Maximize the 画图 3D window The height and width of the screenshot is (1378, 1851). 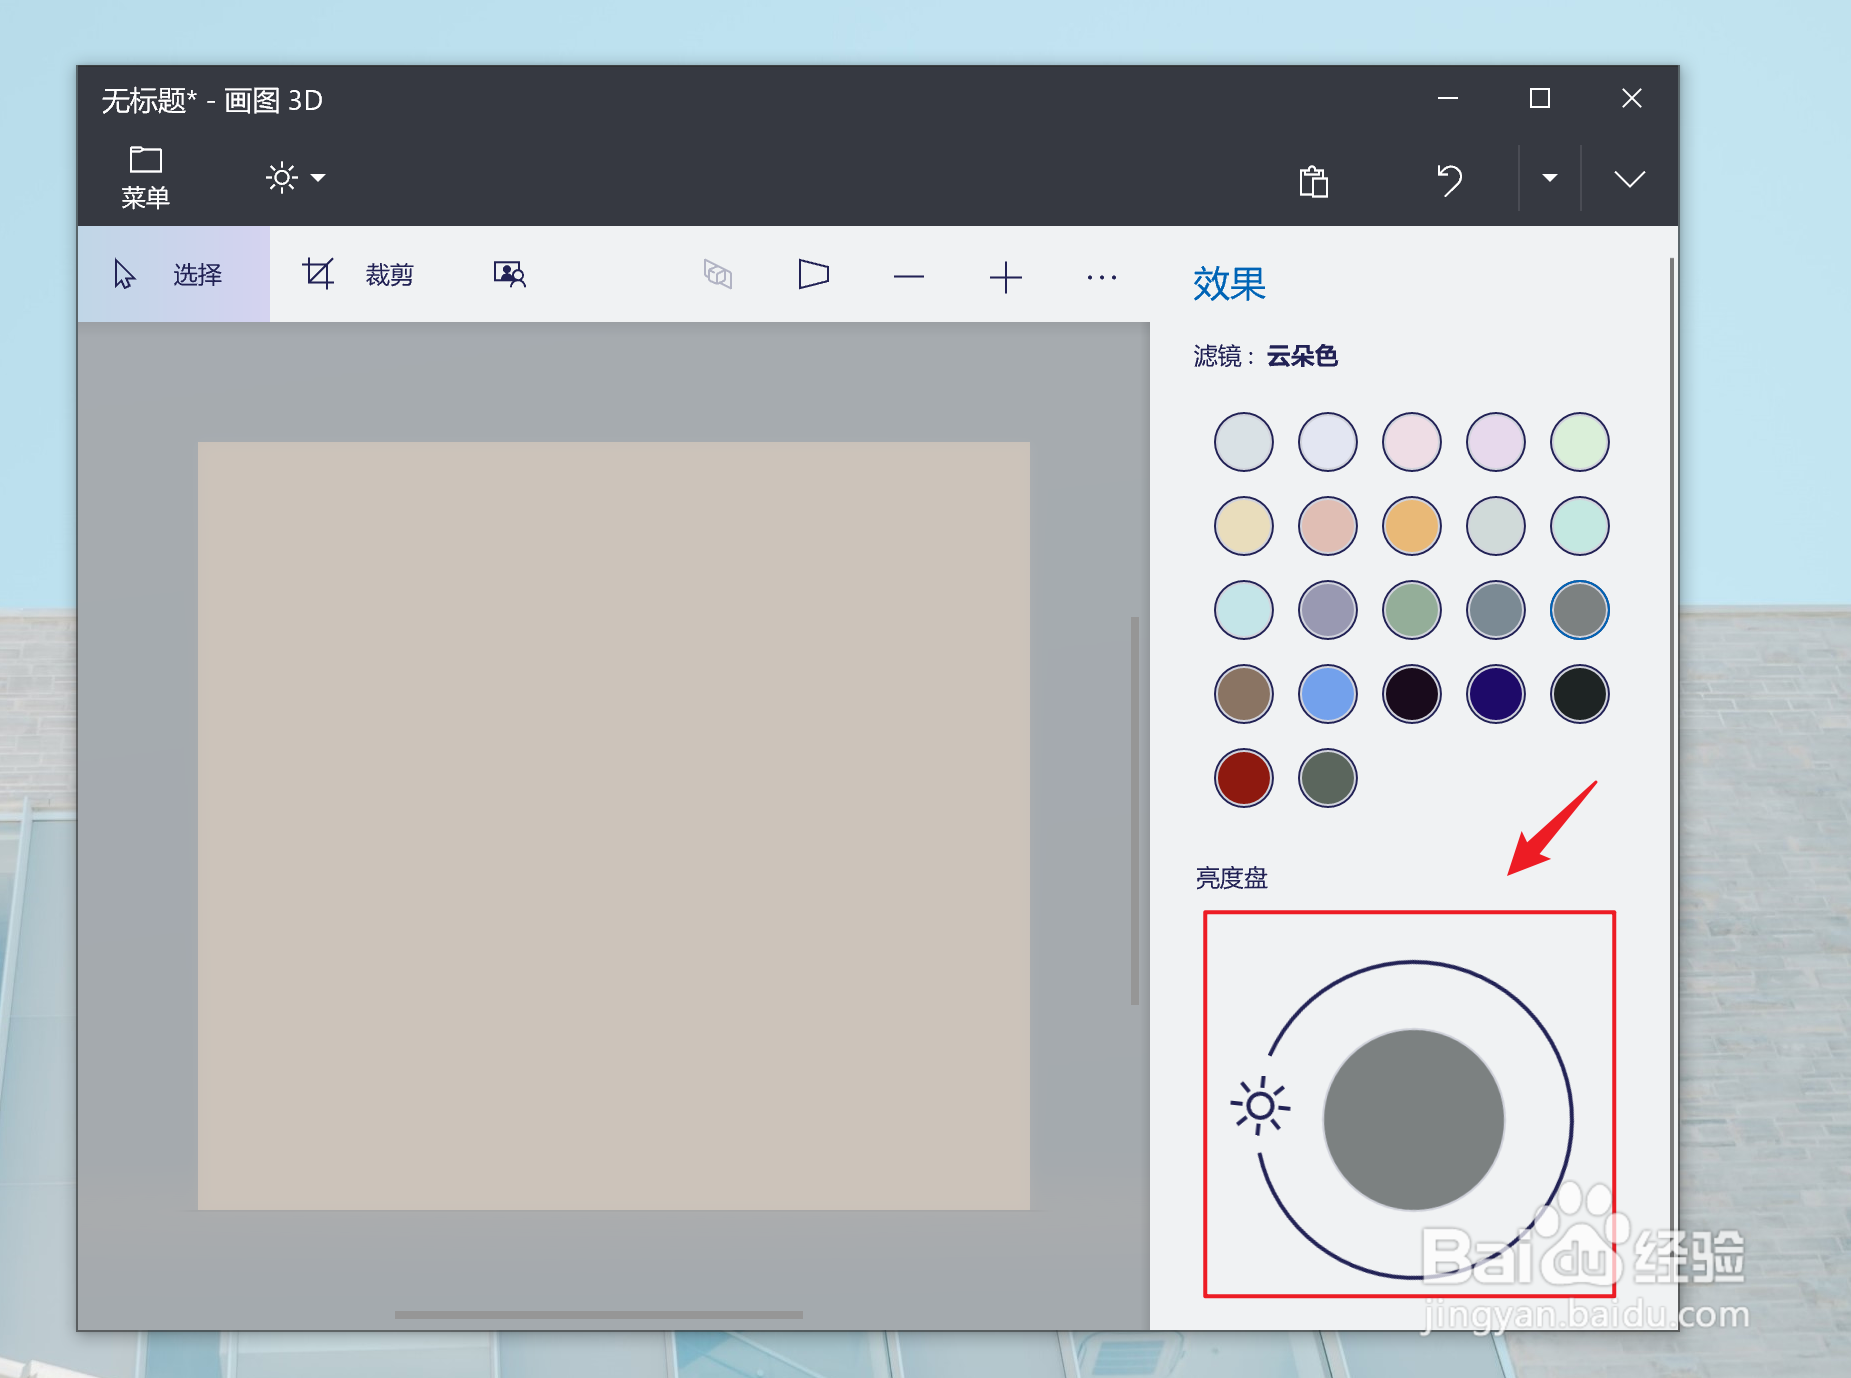pyautogui.click(x=1540, y=98)
